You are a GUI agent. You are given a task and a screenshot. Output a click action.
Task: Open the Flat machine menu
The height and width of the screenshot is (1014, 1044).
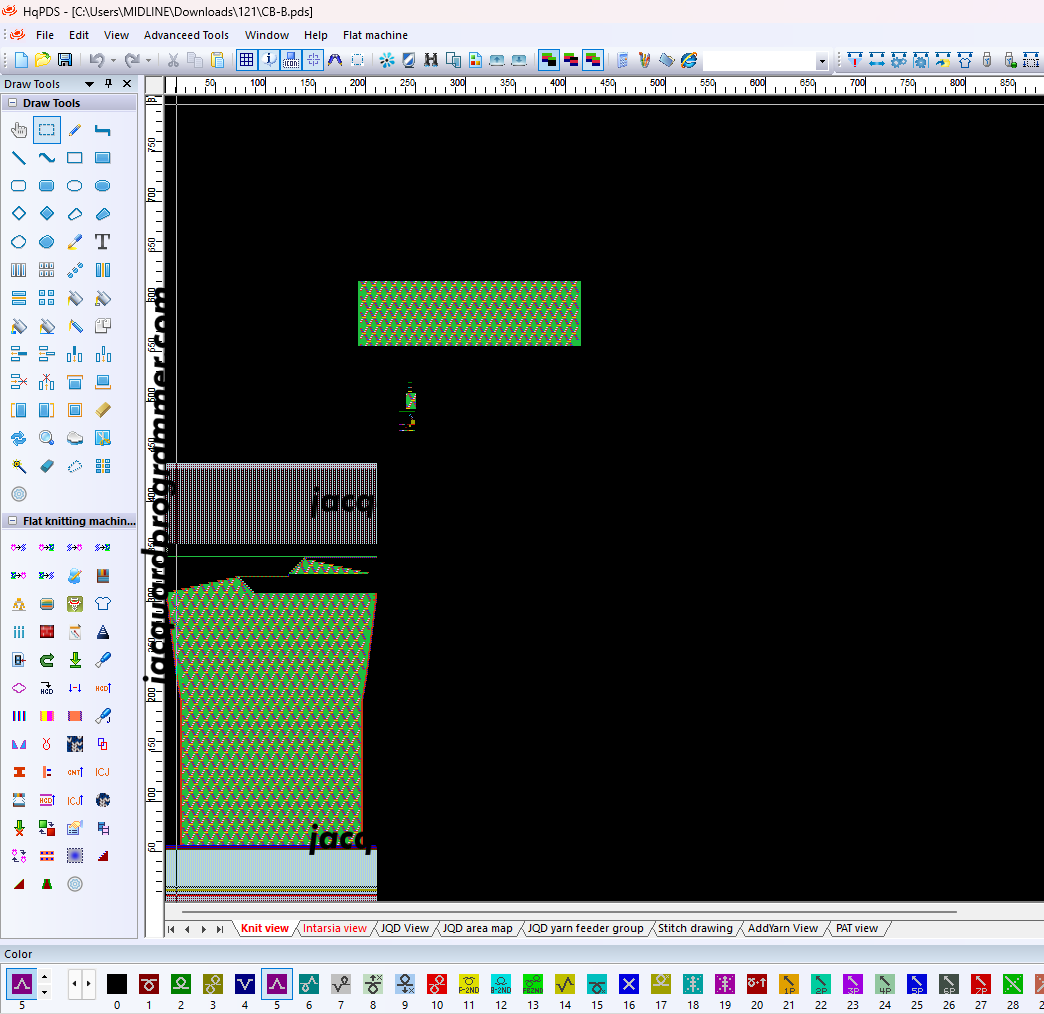pyautogui.click(x=375, y=35)
